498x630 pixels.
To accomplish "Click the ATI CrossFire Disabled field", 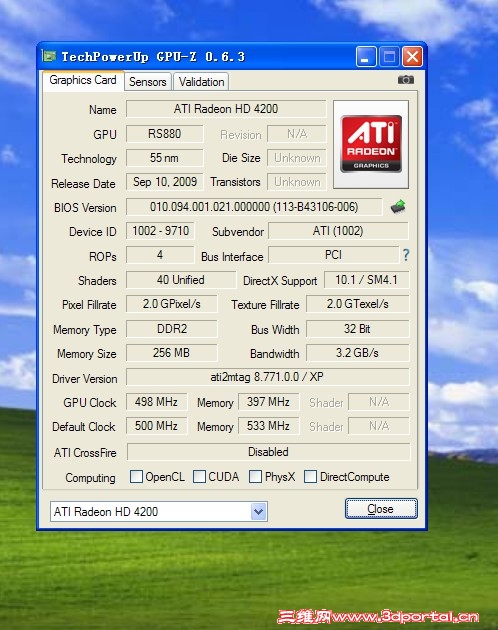I will tap(268, 452).
